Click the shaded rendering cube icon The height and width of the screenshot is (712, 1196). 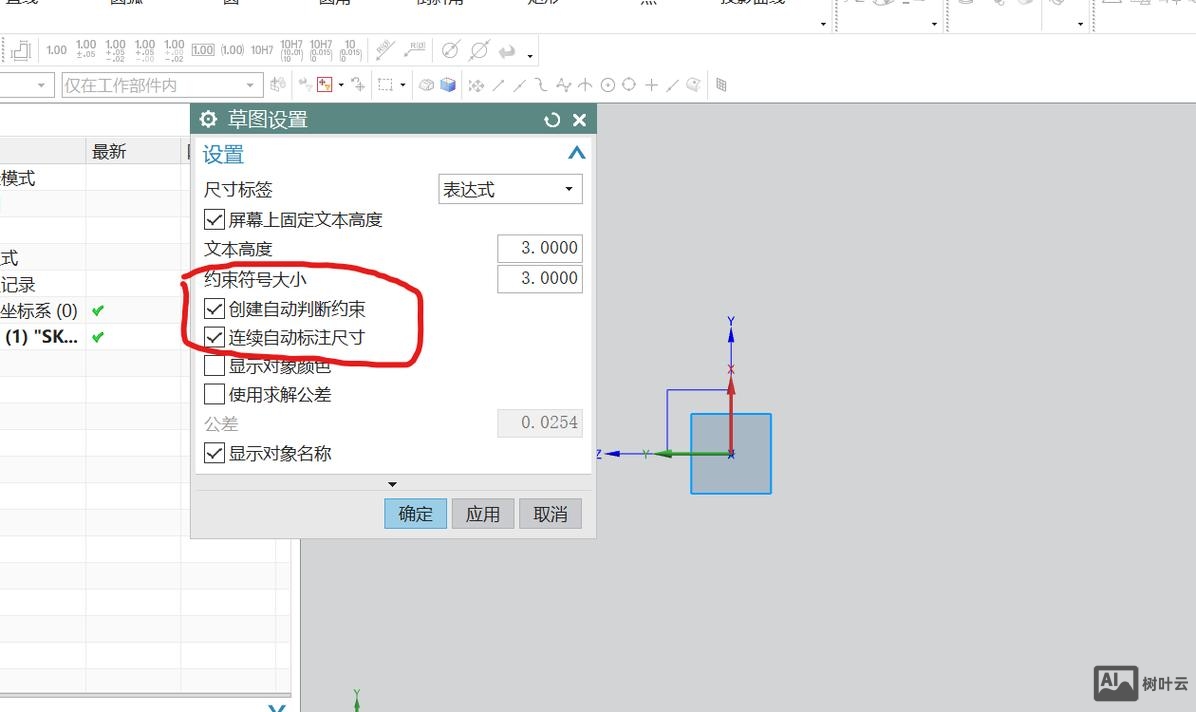449,84
